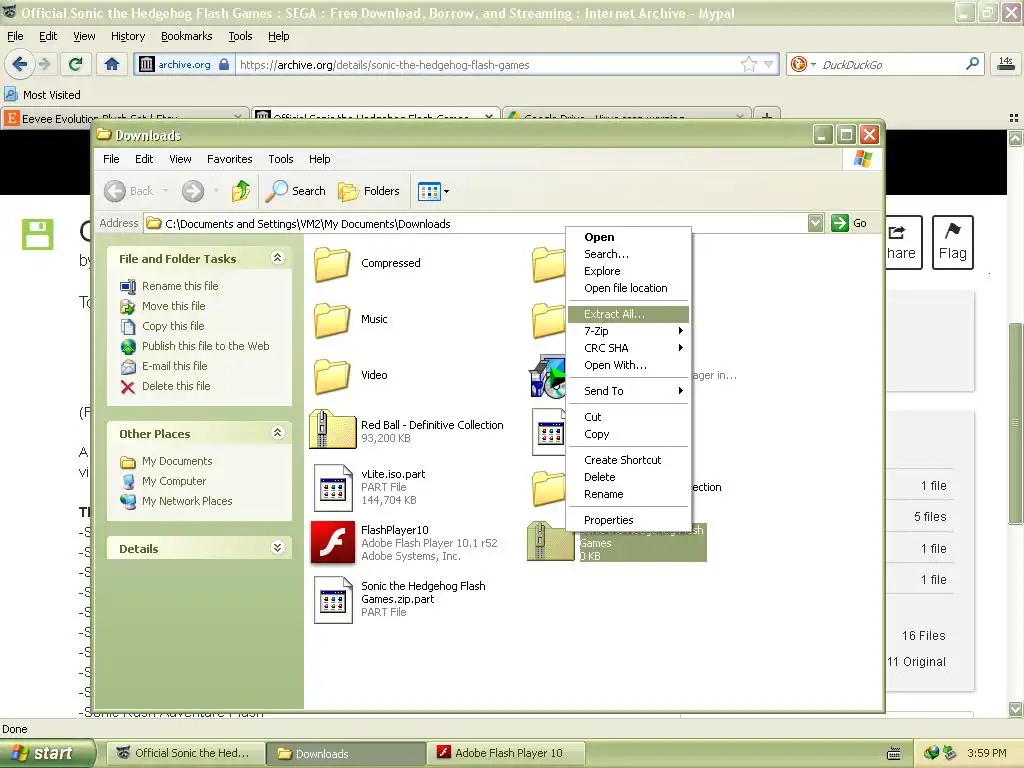Click the Go button next to address bar
Viewport: 1024px width, 768px height.
click(x=850, y=223)
